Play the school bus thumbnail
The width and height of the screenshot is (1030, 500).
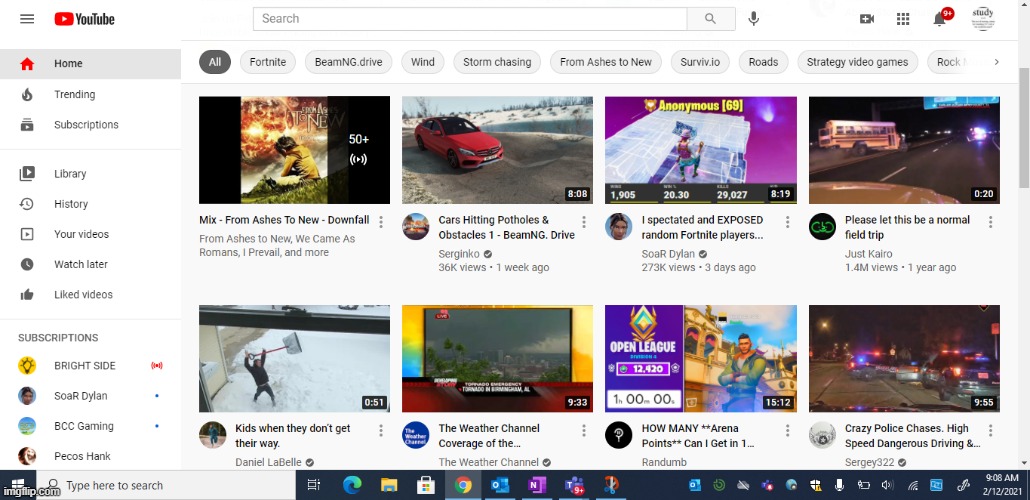[x=904, y=150]
